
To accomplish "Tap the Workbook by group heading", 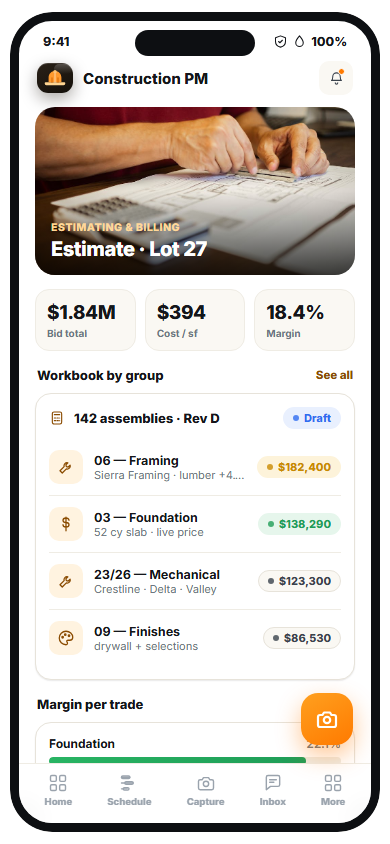I will pyautogui.click(x=100, y=376).
